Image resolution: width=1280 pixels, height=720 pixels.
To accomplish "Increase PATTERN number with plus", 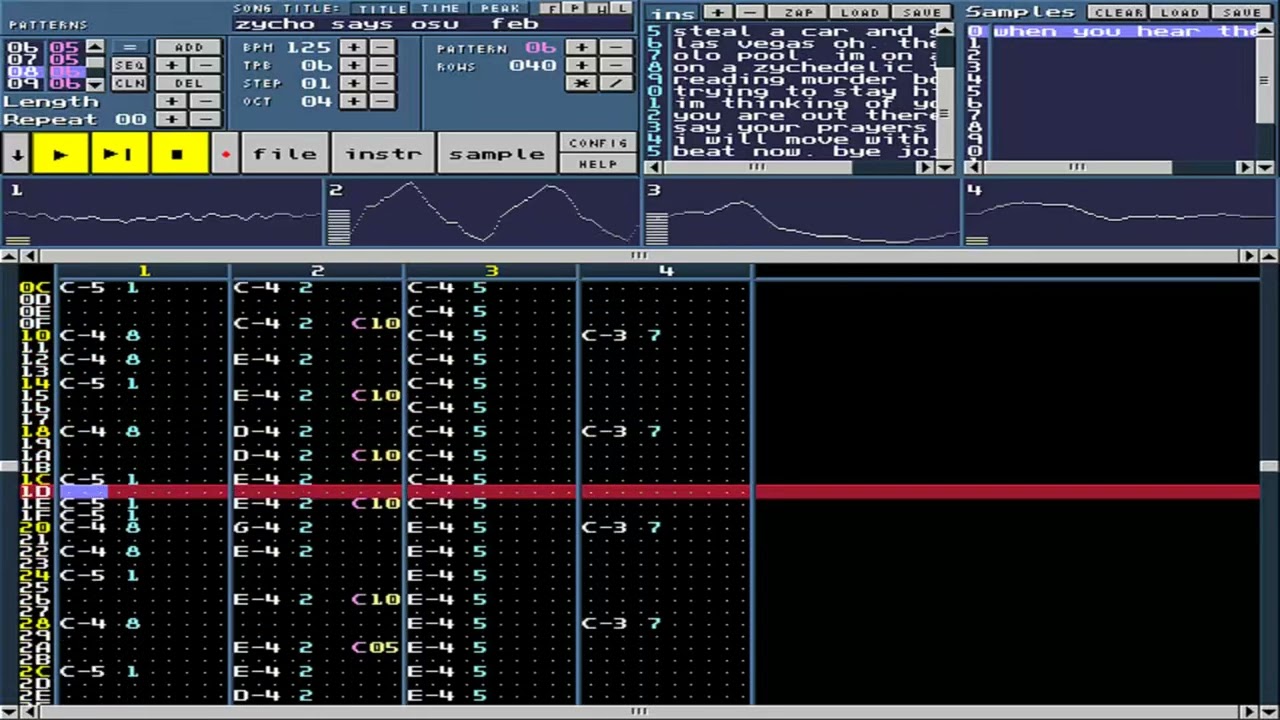I will 582,47.
